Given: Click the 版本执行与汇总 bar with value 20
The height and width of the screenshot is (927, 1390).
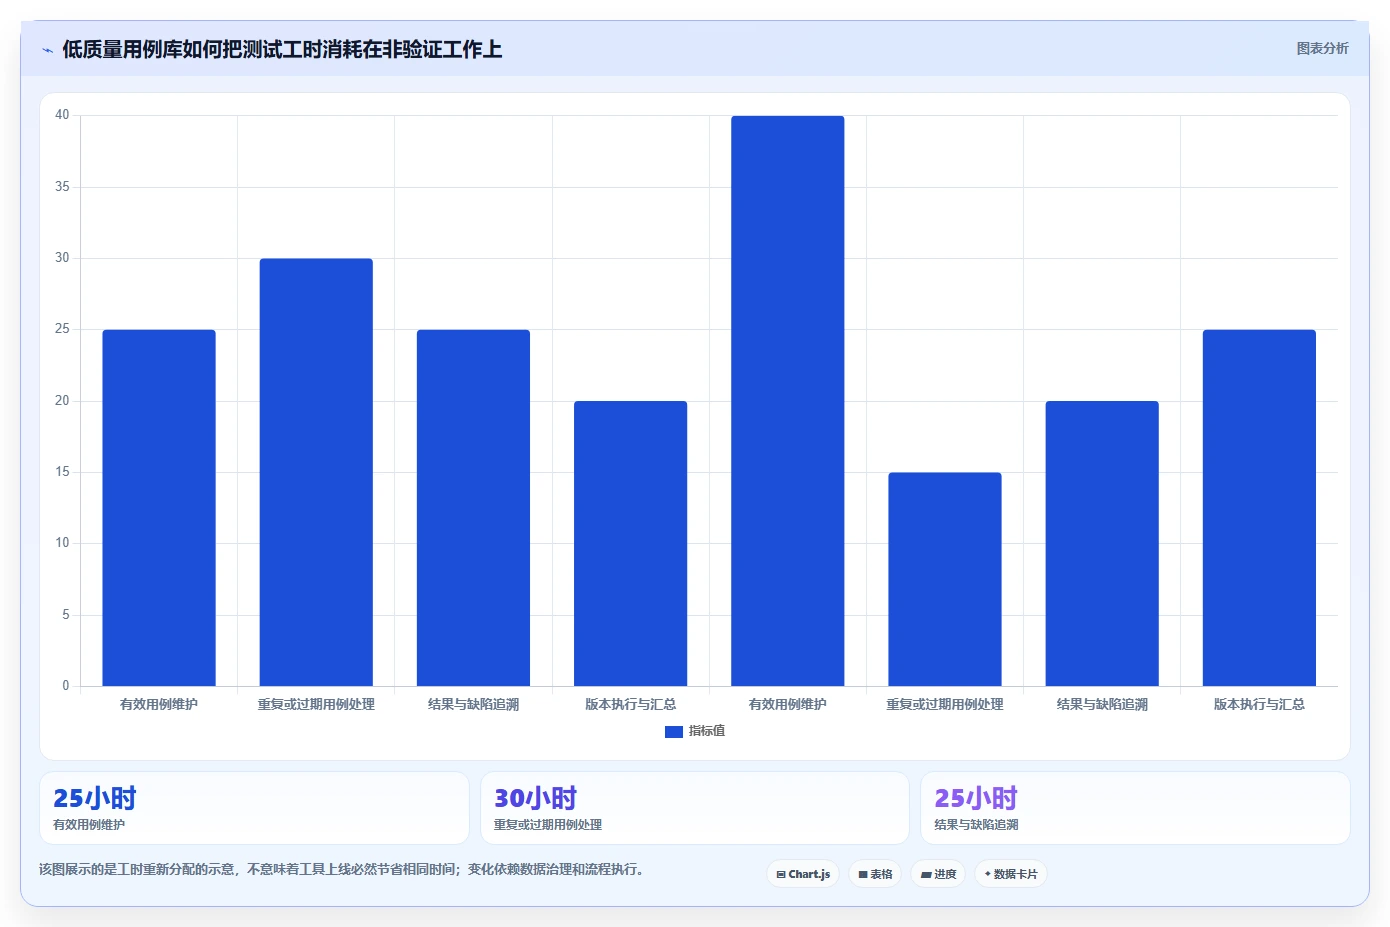Looking at the screenshot, I should point(631,543).
